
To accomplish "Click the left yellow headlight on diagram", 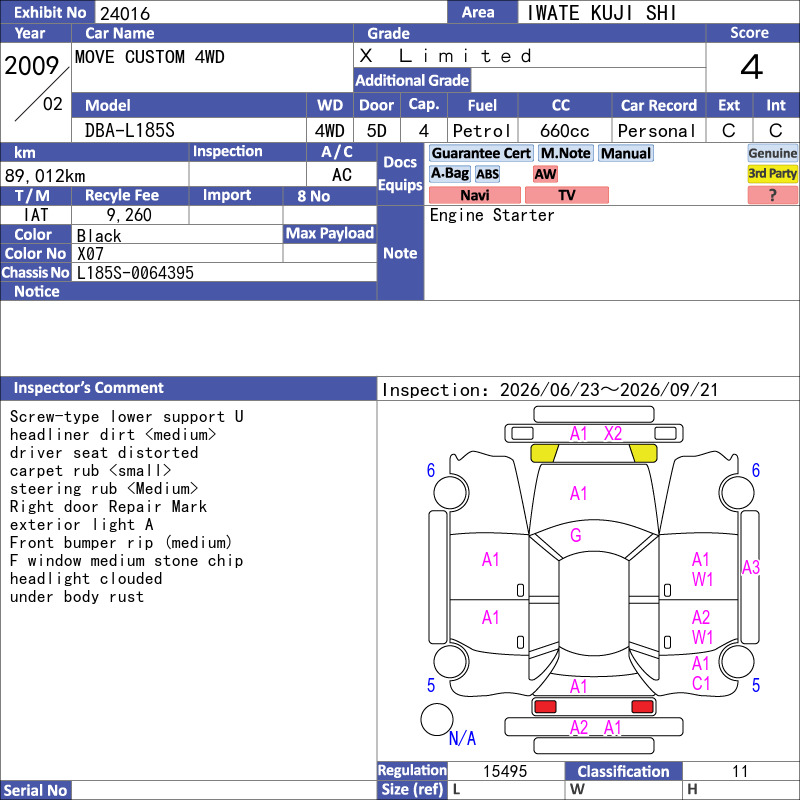I will pos(544,453).
